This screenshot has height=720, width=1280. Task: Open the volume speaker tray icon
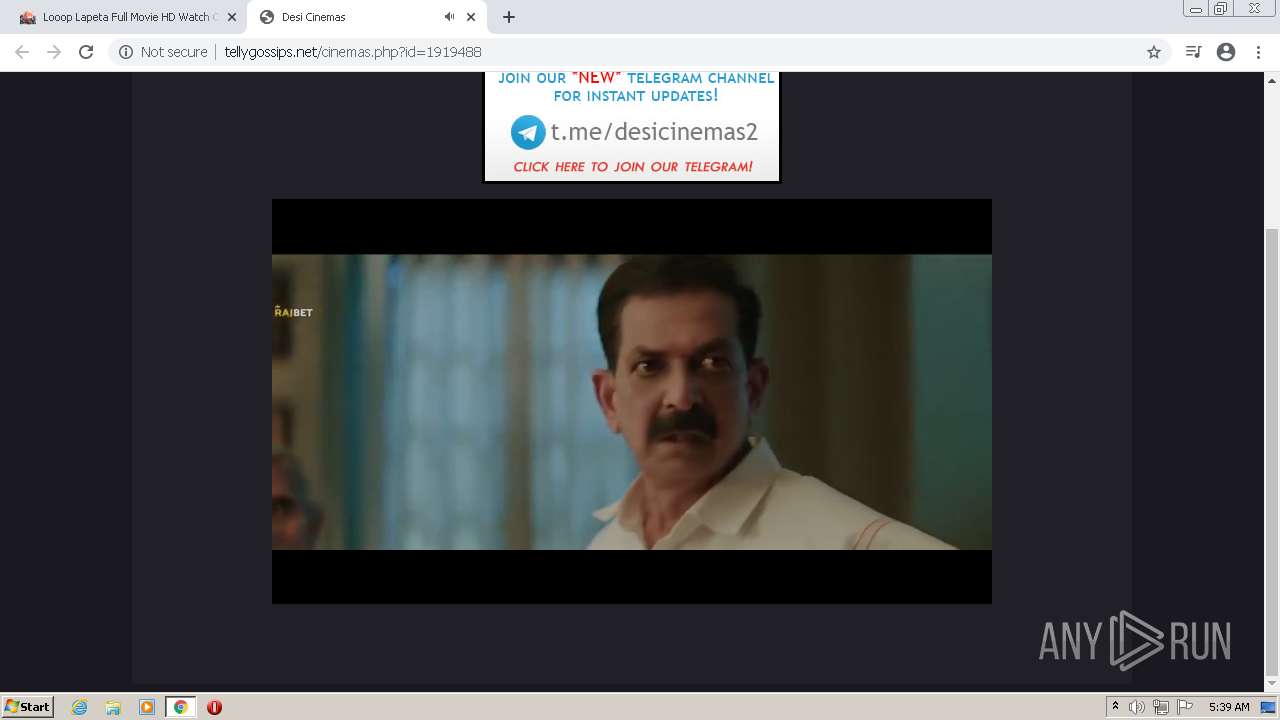(x=1137, y=707)
